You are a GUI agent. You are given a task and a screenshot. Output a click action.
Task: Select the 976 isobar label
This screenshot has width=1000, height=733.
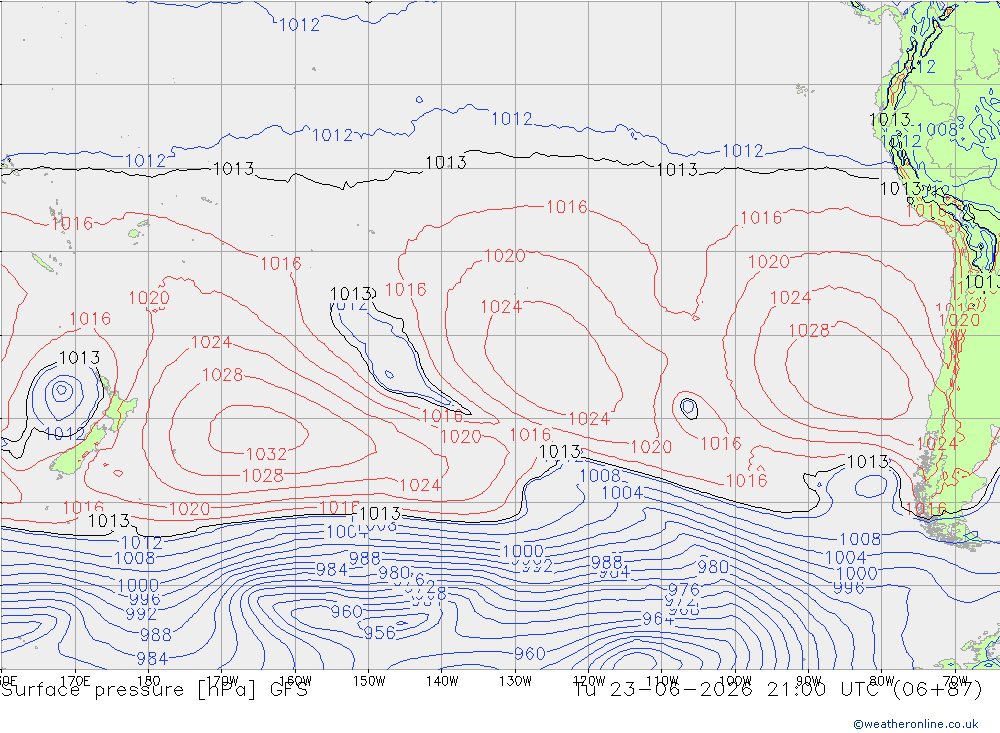click(684, 589)
